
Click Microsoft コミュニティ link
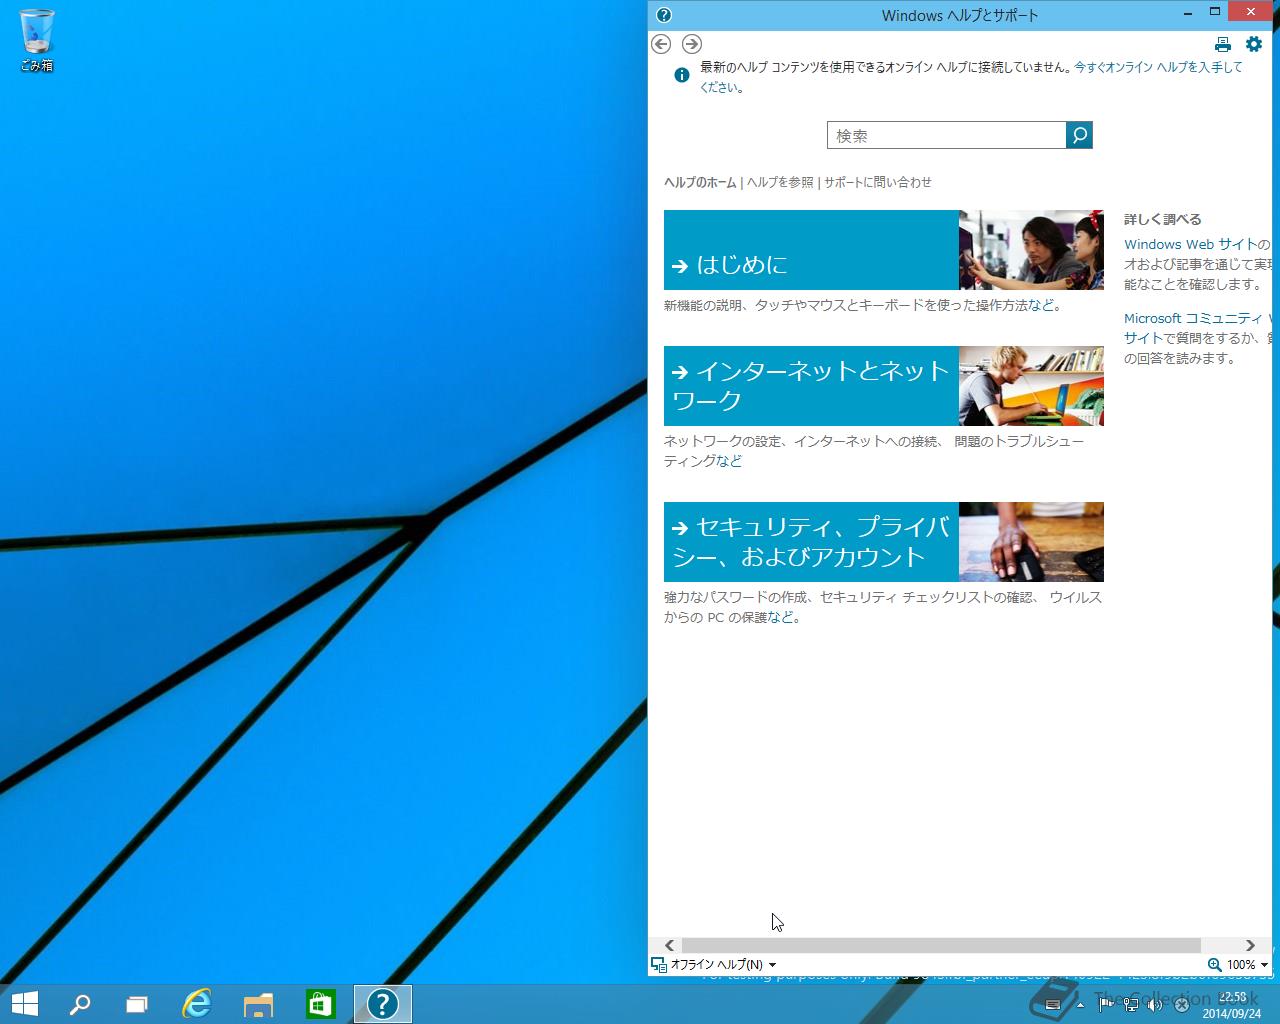[x=1193, y=318]
